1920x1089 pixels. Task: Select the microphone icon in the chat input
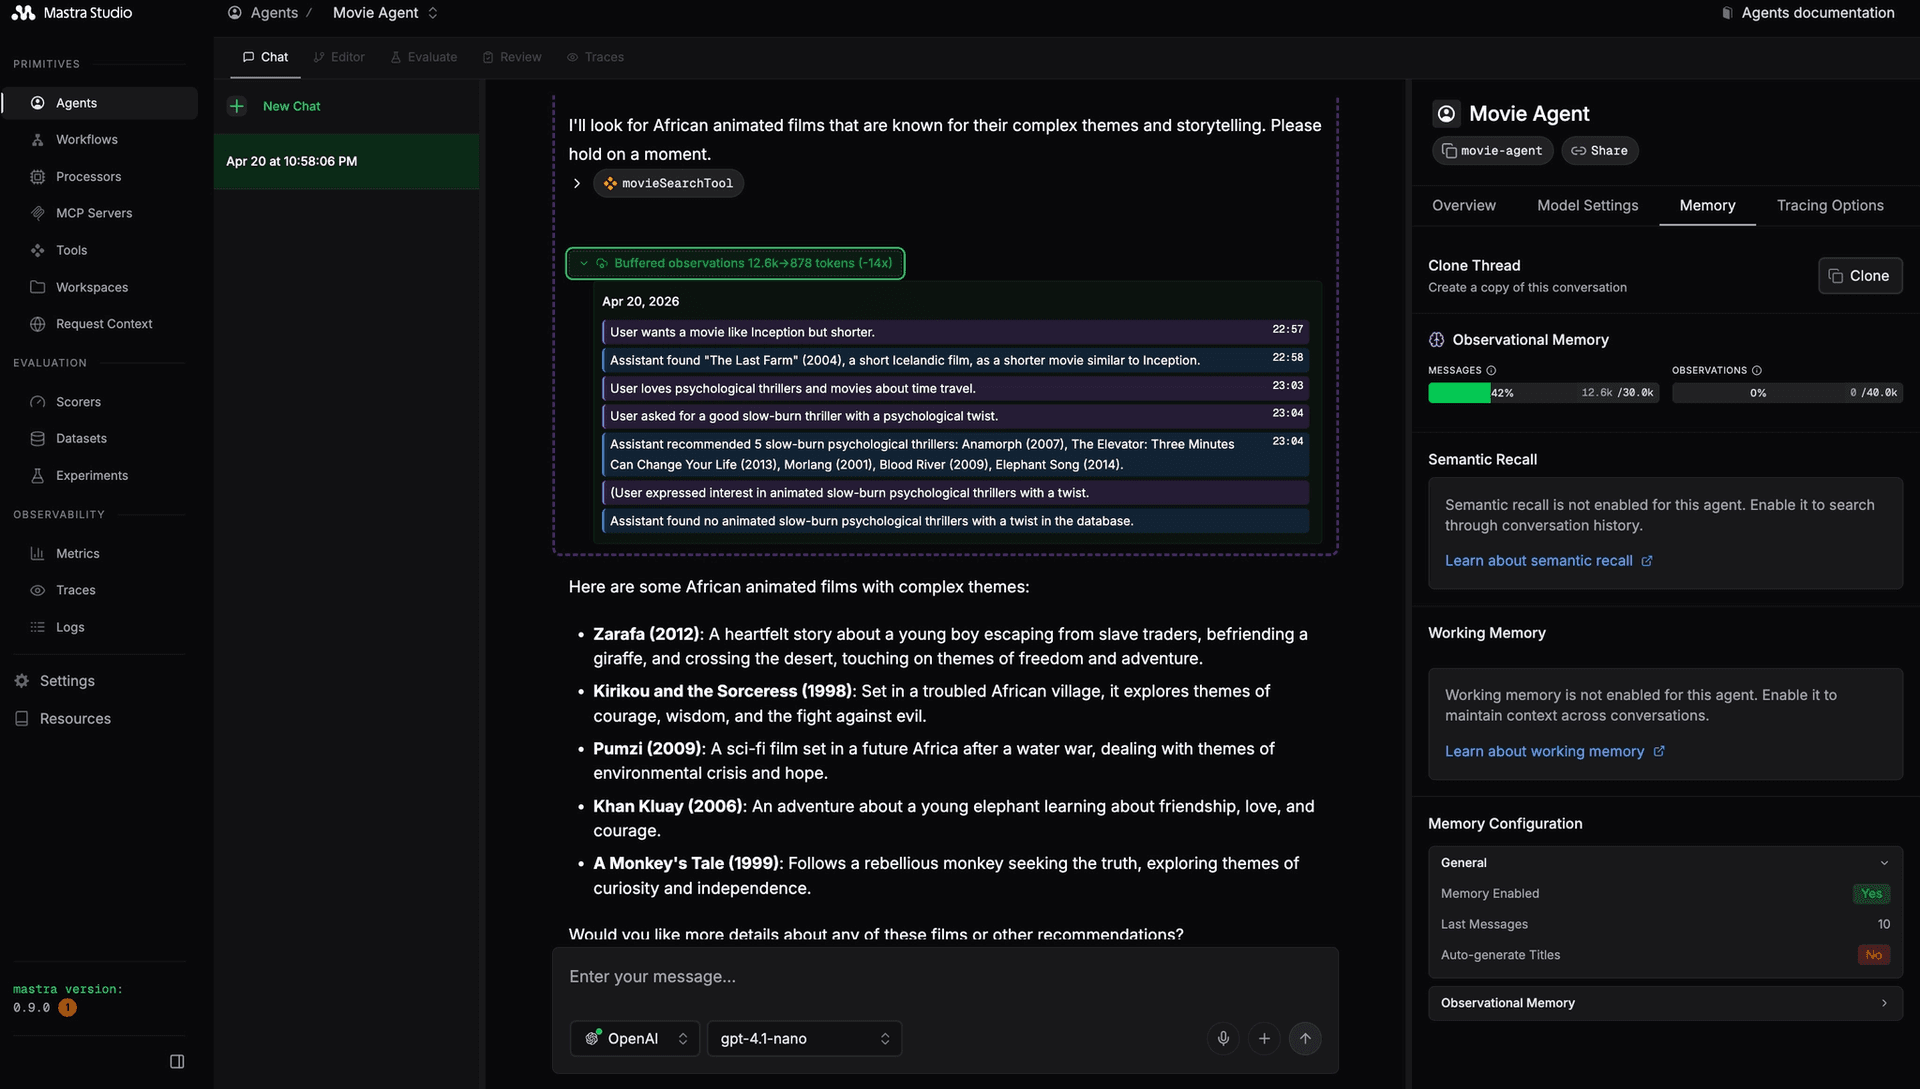tap(1222, 1038)
